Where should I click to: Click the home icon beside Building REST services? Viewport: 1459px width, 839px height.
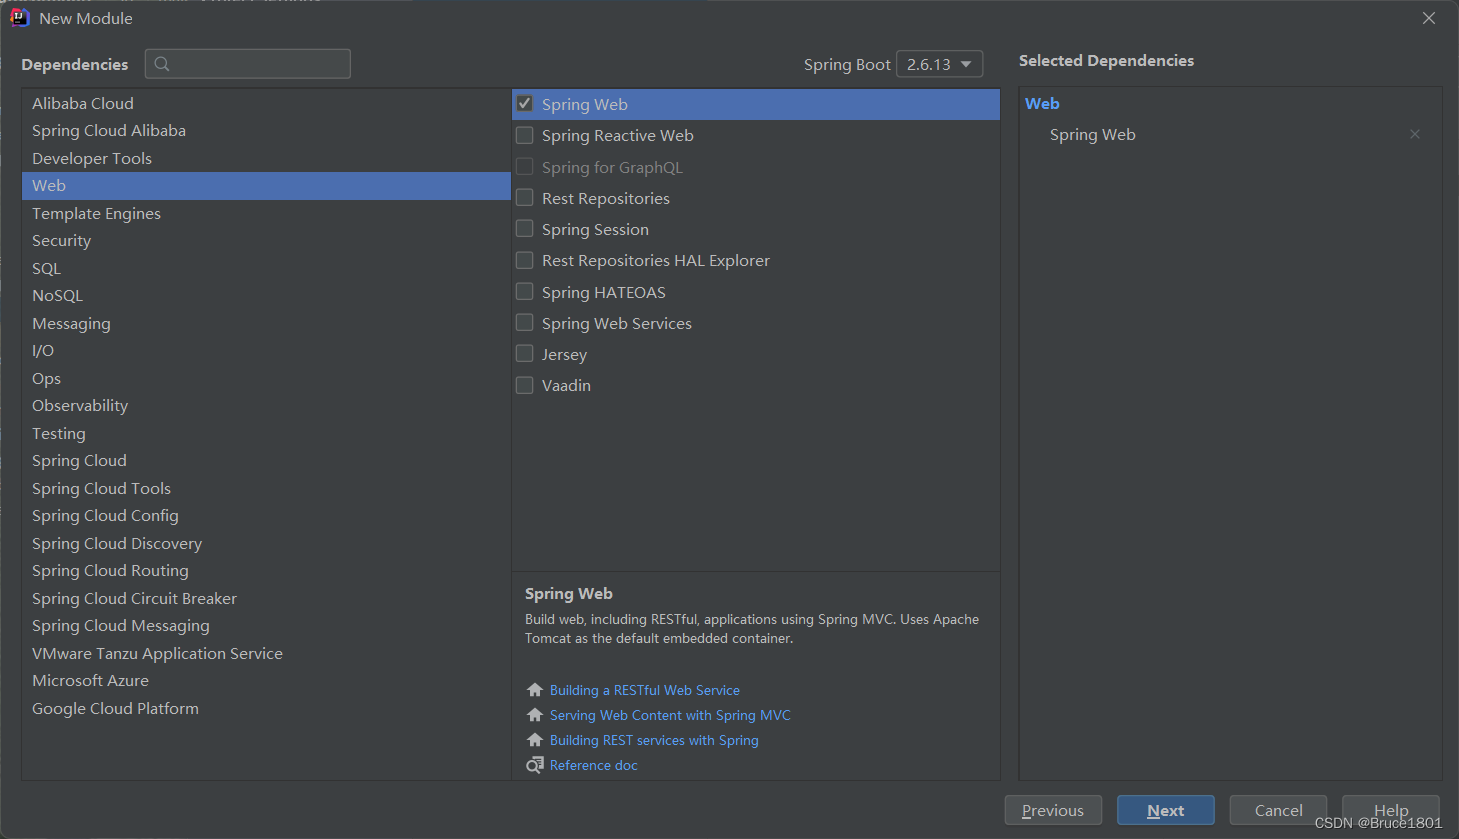[x=535, y=740]
